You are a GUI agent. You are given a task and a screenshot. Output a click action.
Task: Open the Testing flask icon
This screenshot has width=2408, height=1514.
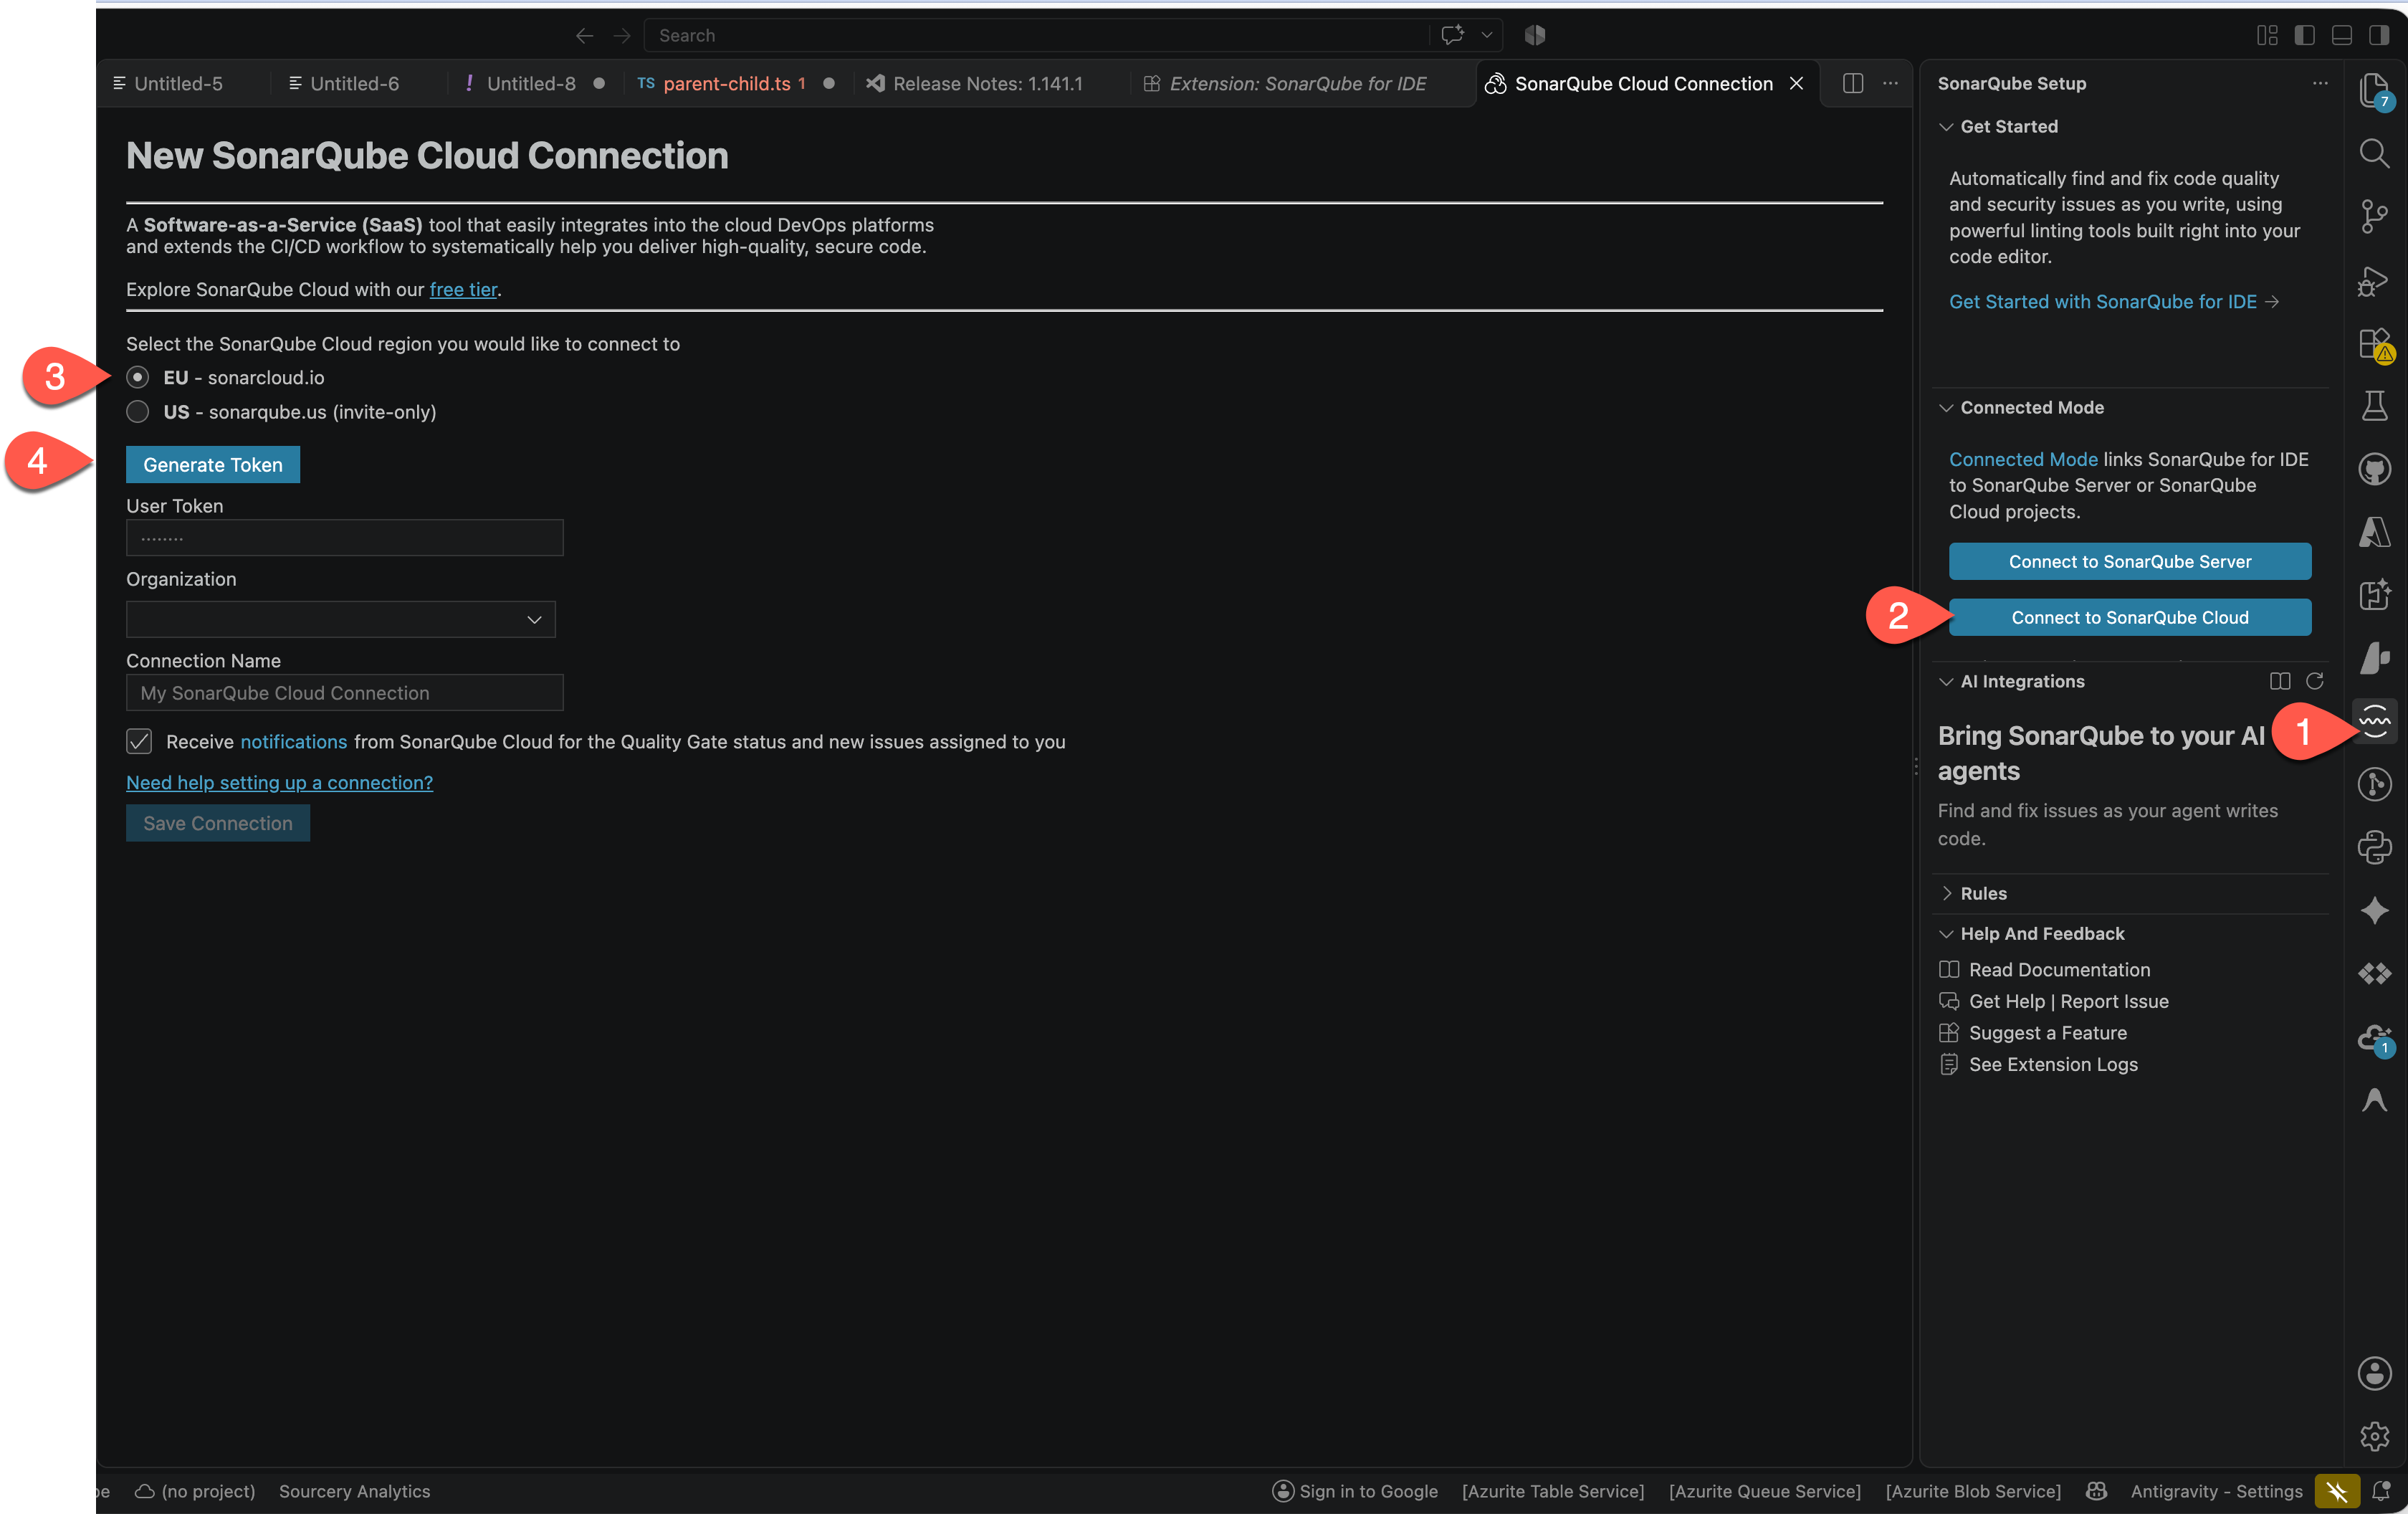2374,406
